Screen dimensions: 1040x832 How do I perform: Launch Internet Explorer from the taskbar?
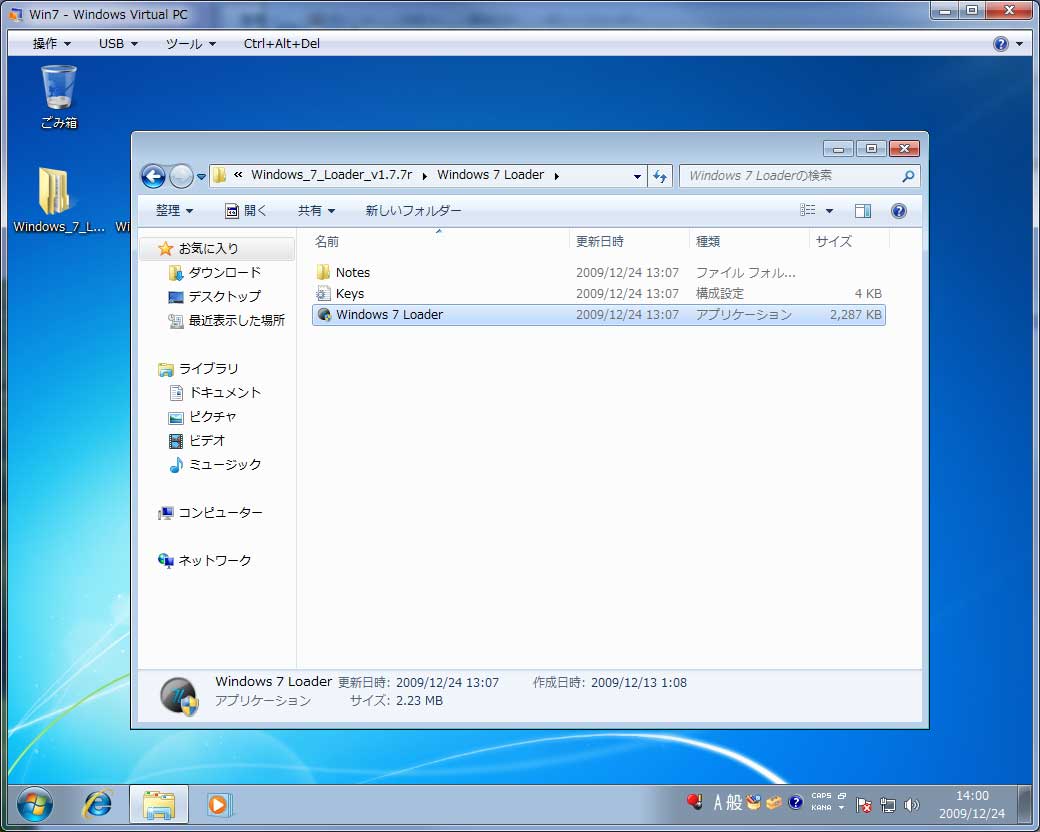point(98,805)
